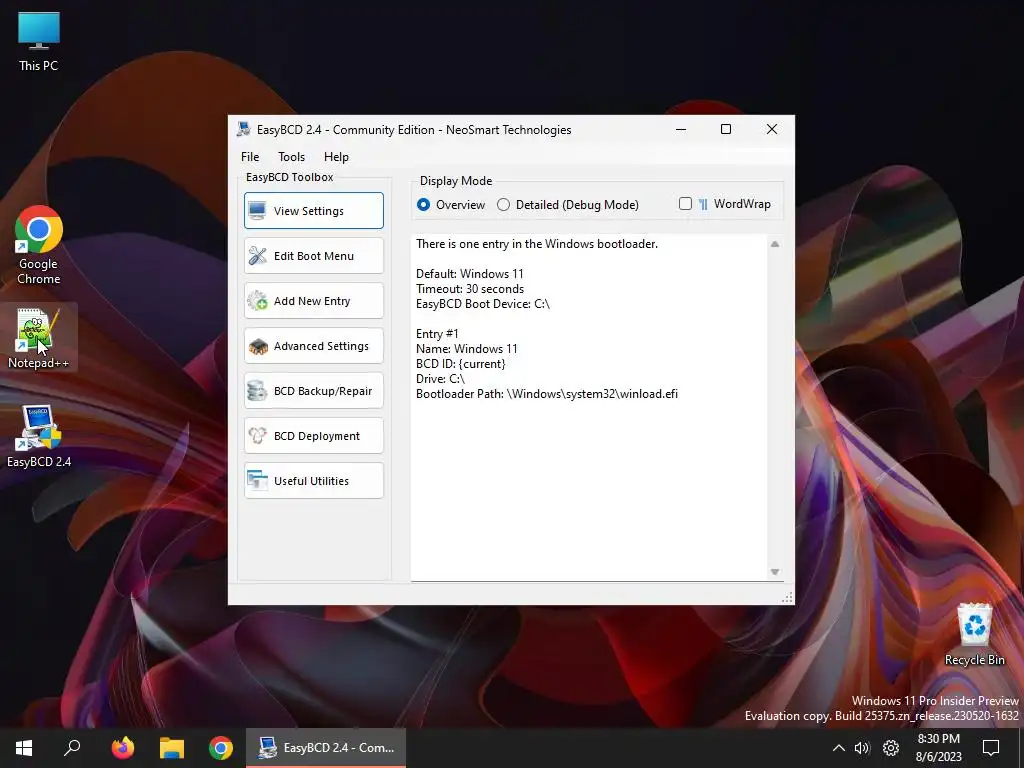1024x768 pixels.
Task: Click the 'Timeout: 30 seconds' text line
Action: [470, 289]
